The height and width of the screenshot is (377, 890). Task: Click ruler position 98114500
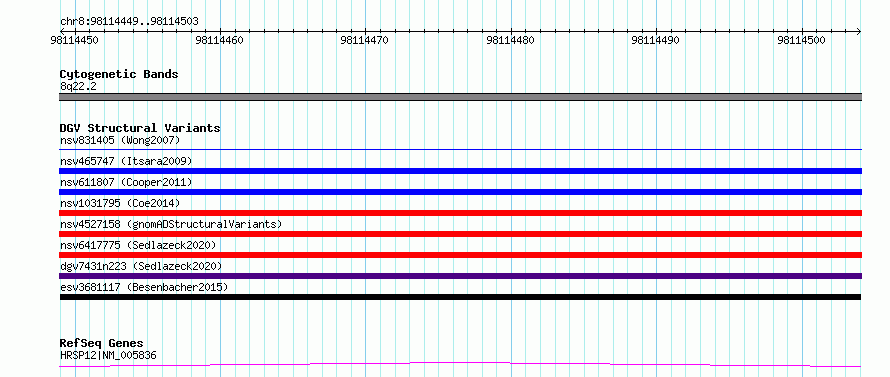(x=802, y=40)
